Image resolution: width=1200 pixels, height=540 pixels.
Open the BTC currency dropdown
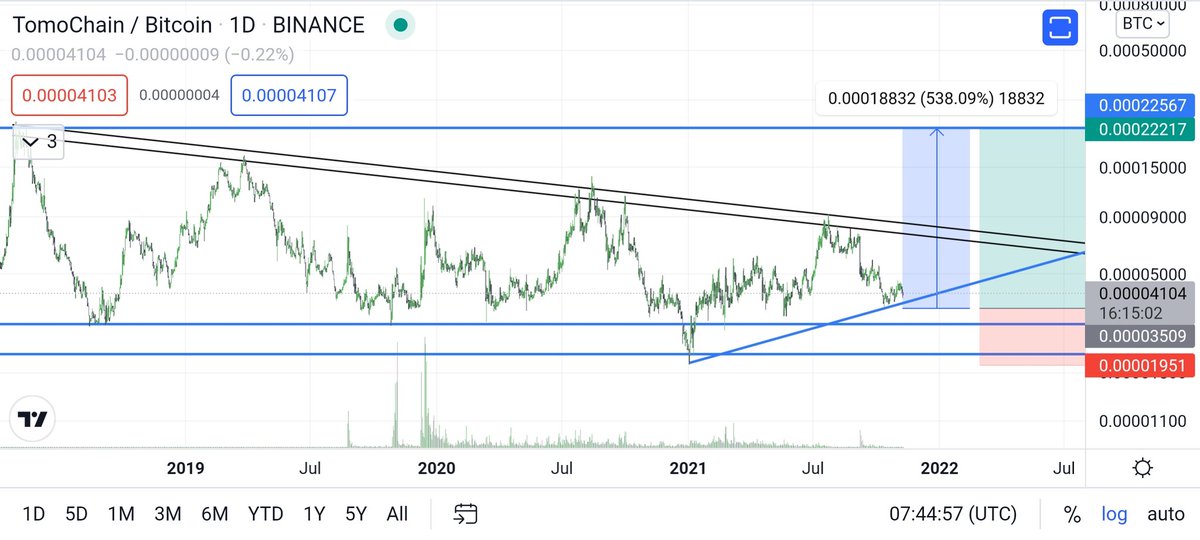tap(1143, 23)
